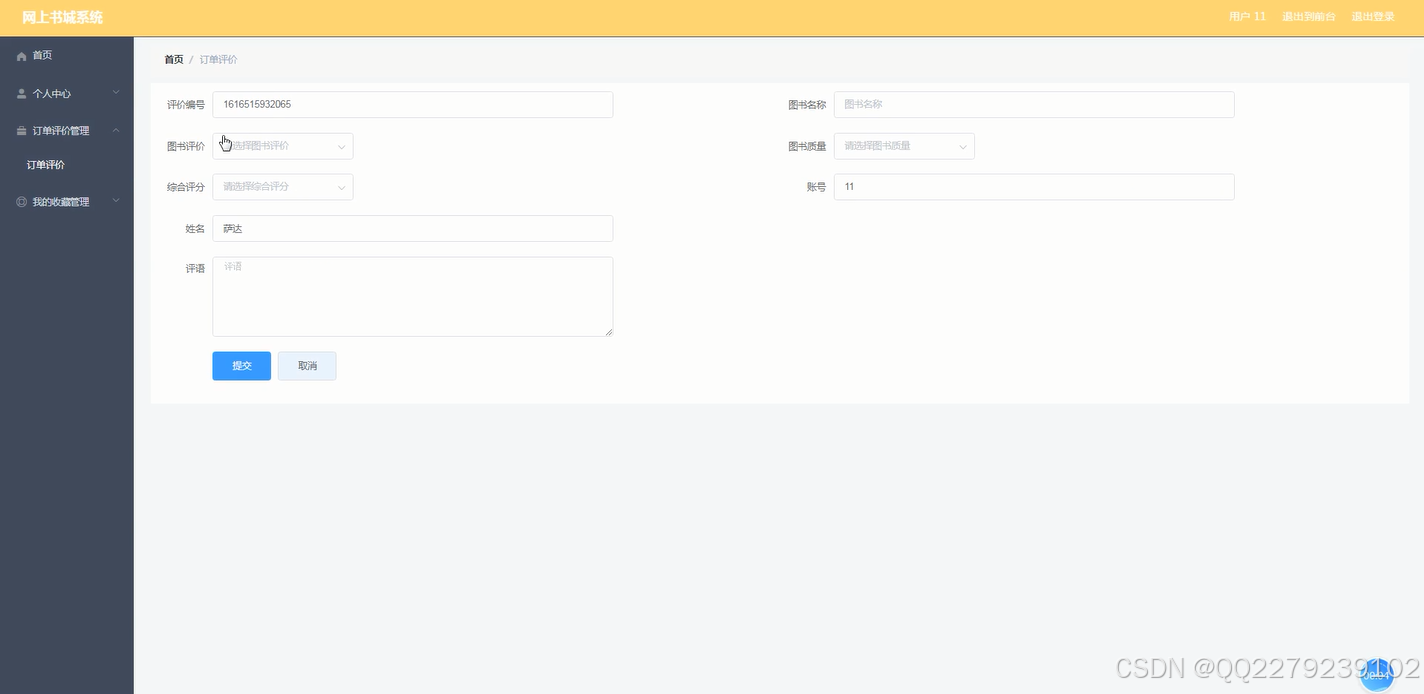Screen dimensions: 1424x694
Task: Click 退出登录 in the top bar
Action: click(x=1373, y=16)
